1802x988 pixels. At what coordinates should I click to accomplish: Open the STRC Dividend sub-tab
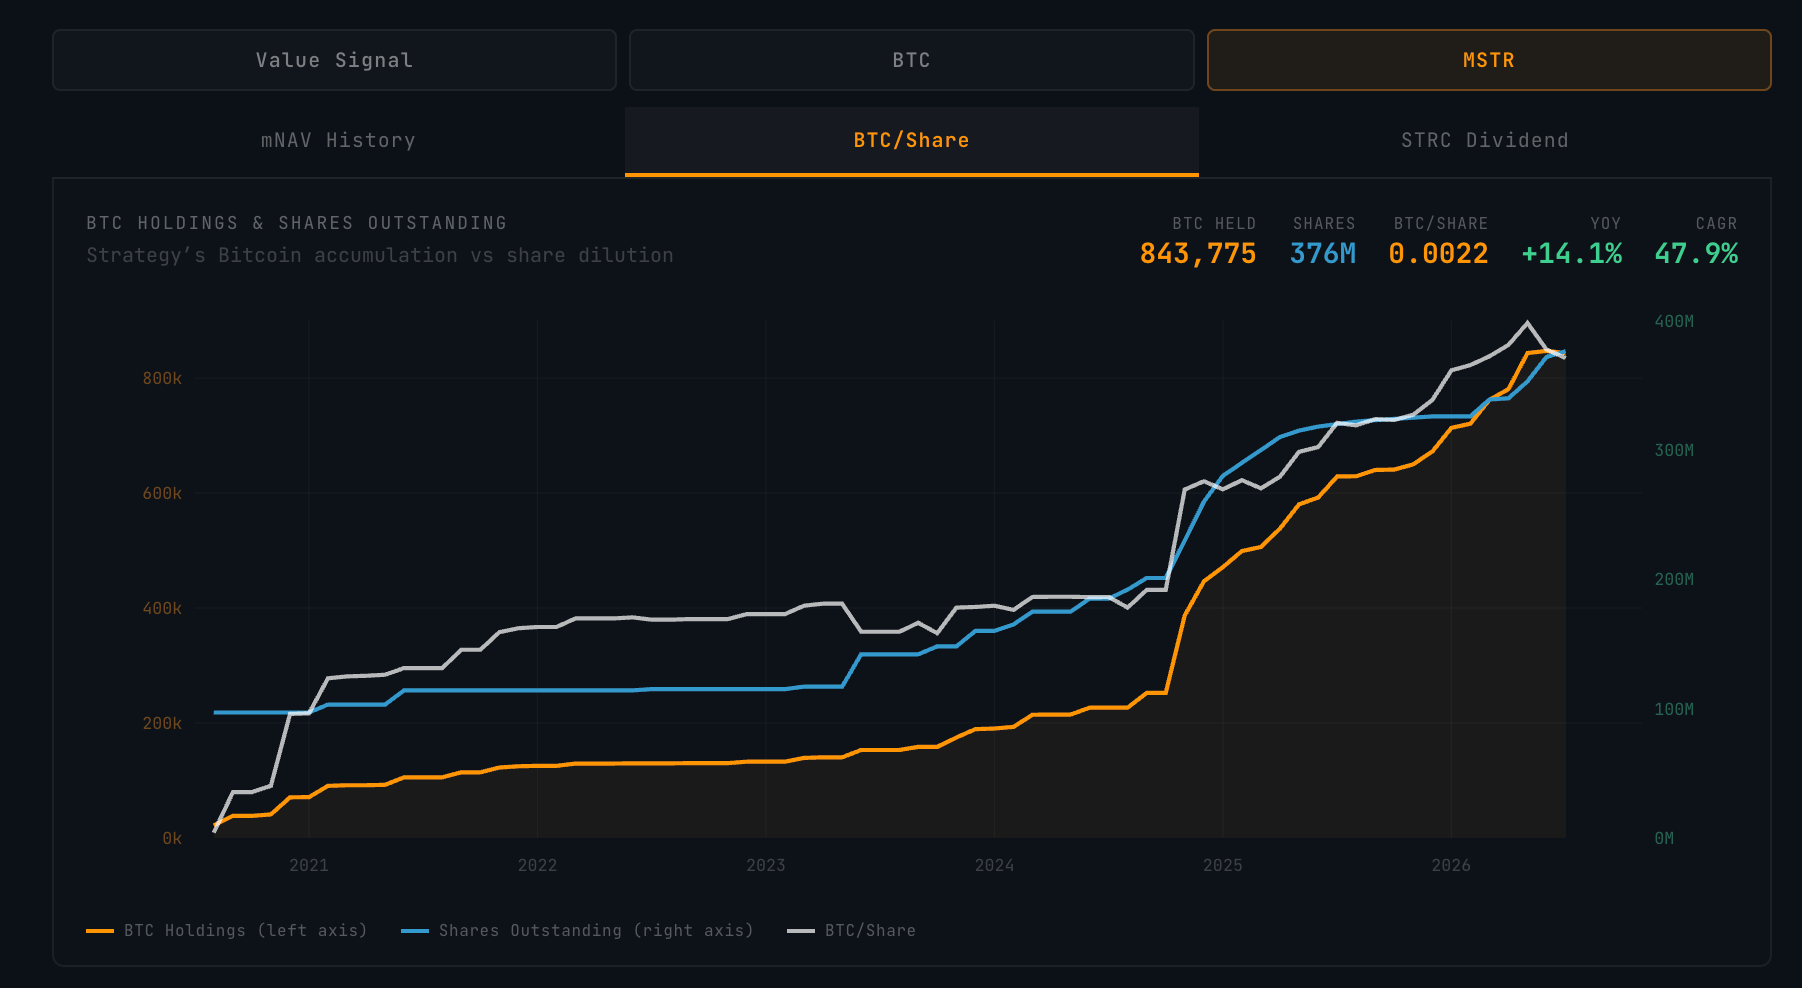click(1485, 141)
